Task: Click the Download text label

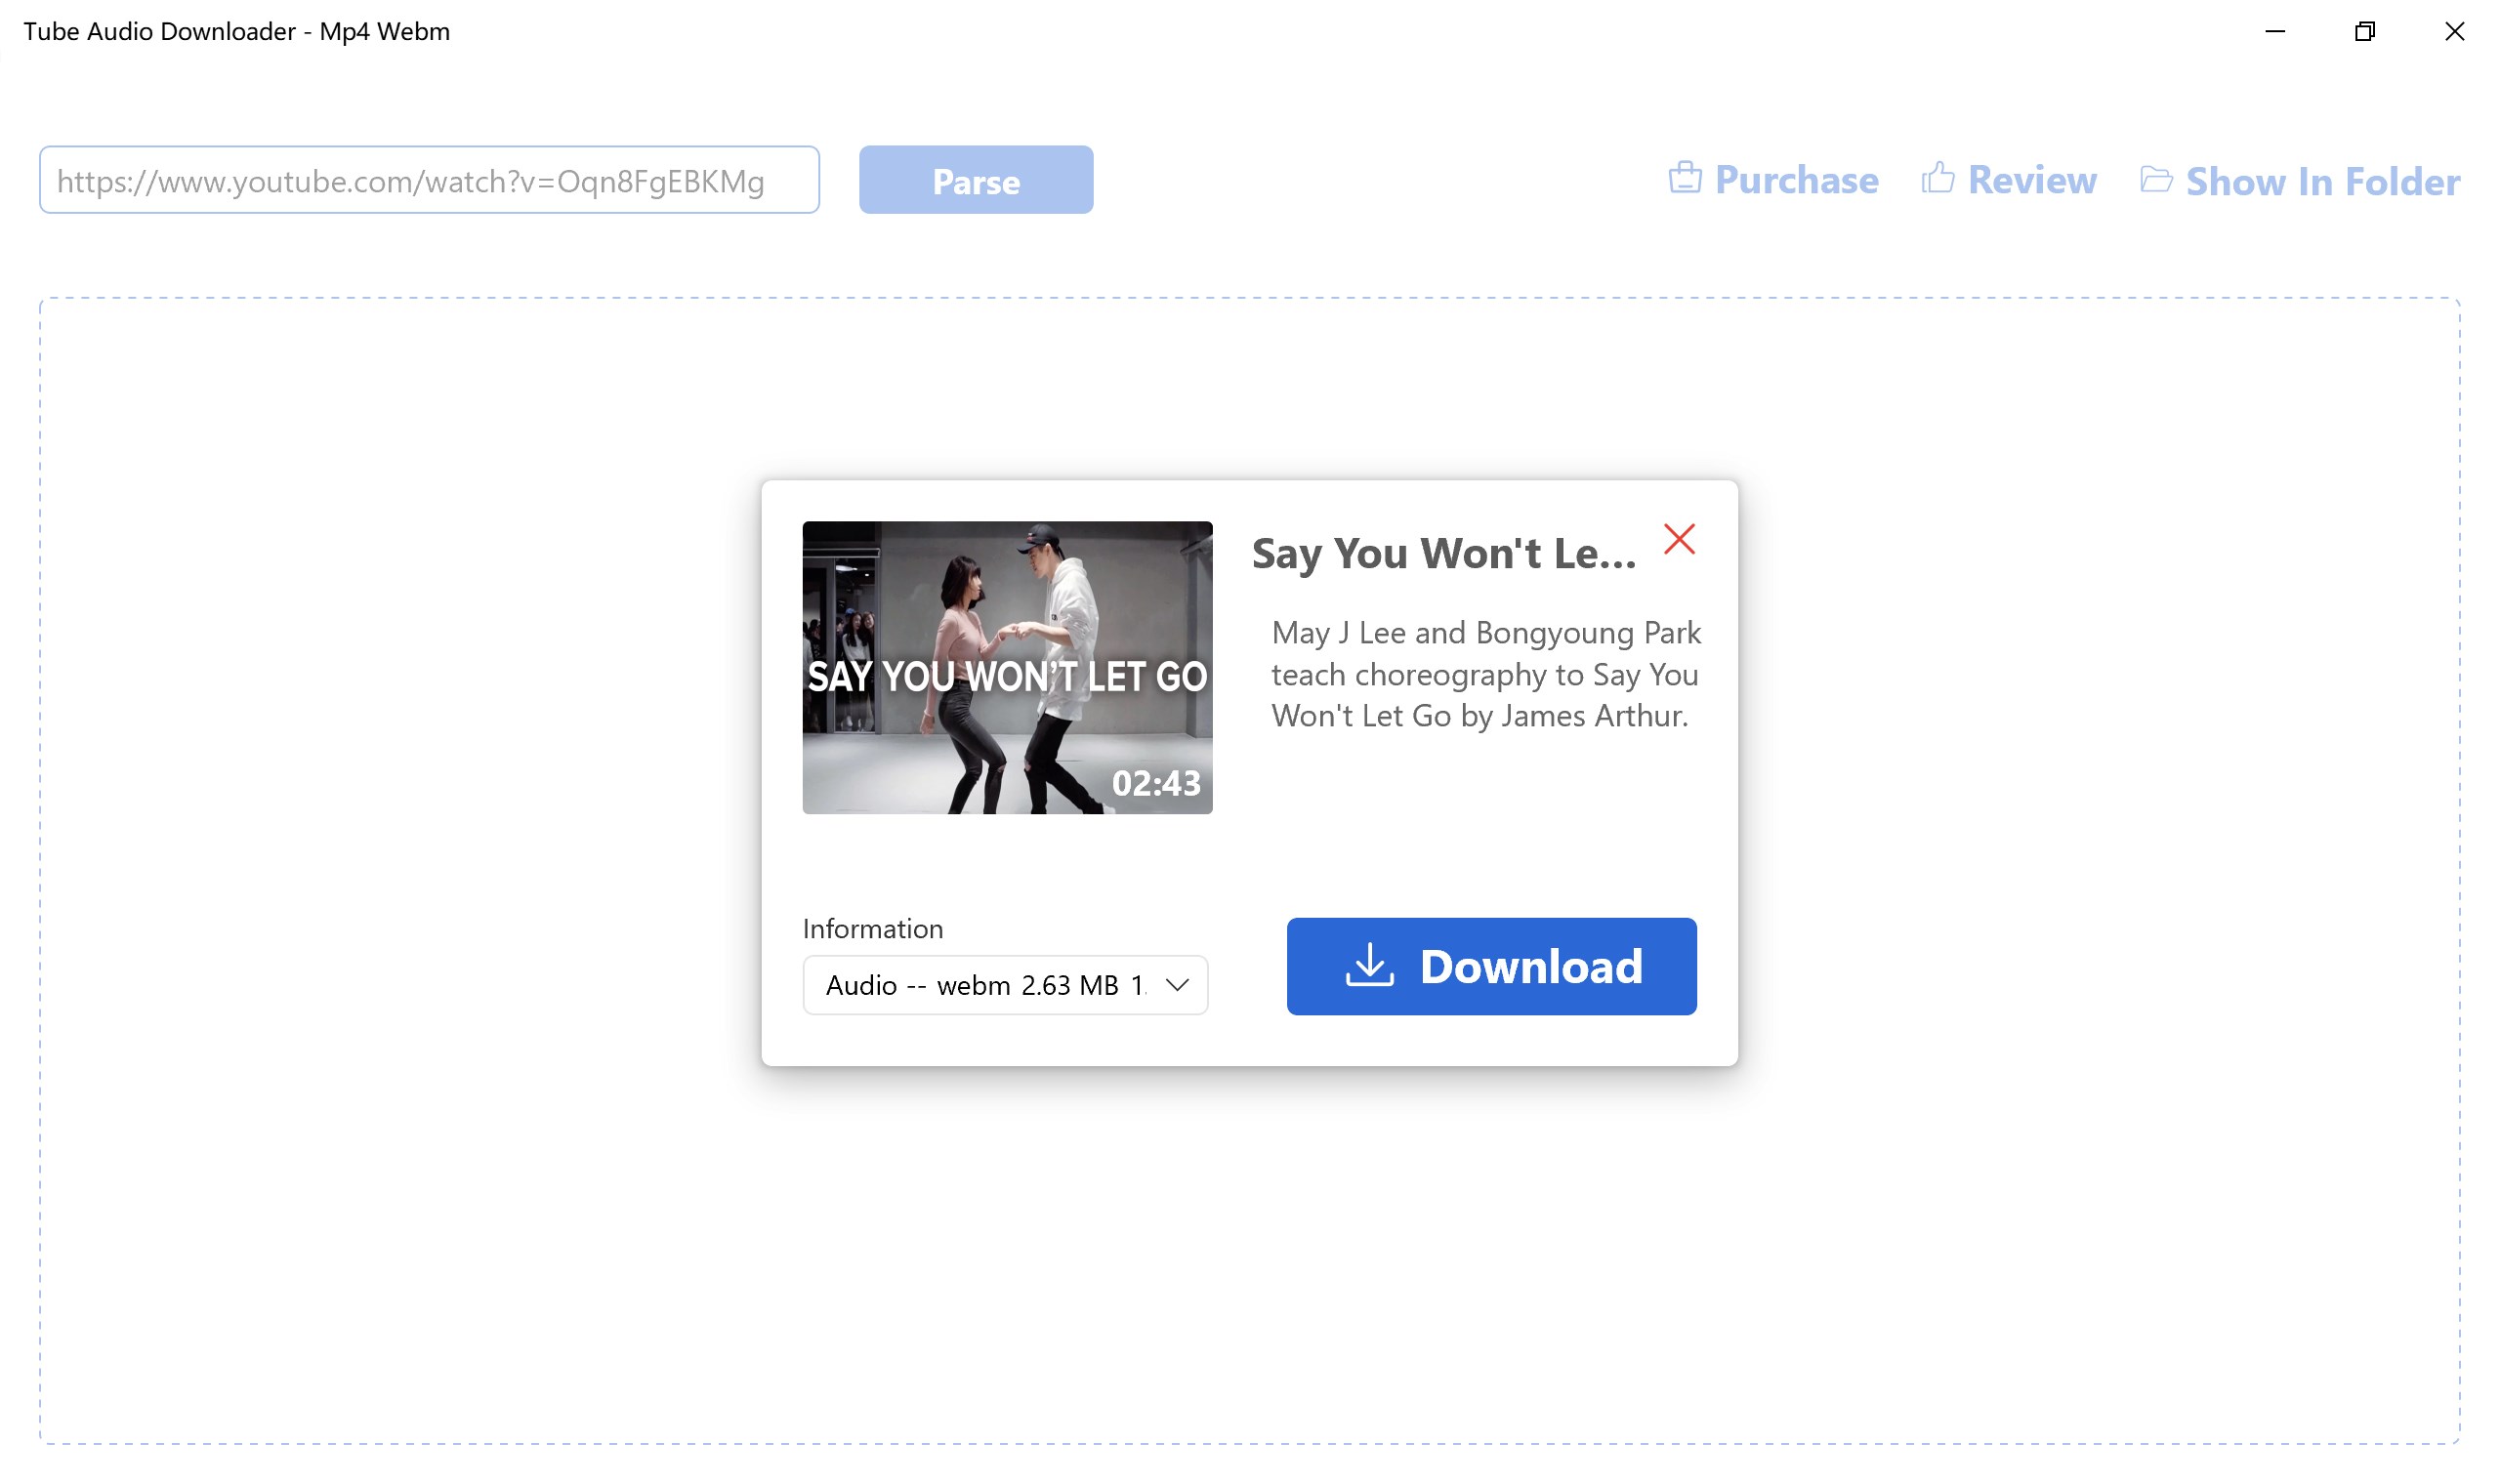Action: (1530, 966)
